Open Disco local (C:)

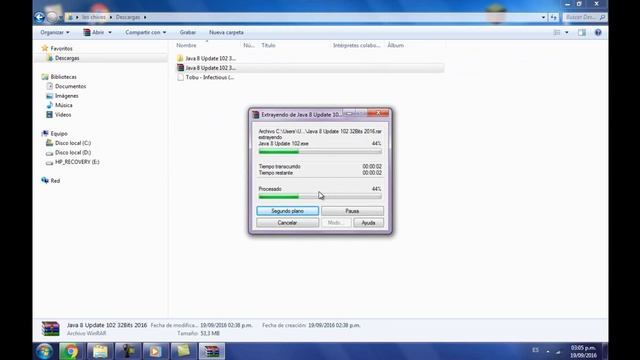tap(73, 143)
